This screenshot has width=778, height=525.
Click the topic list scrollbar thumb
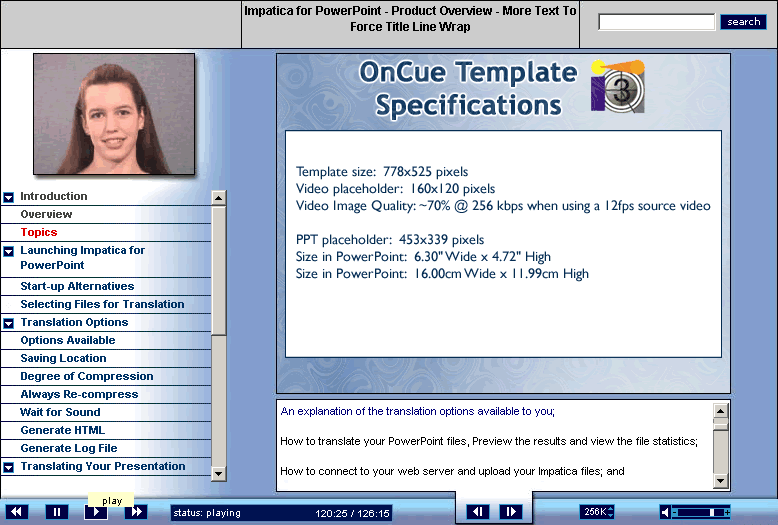tap(218, 271)
